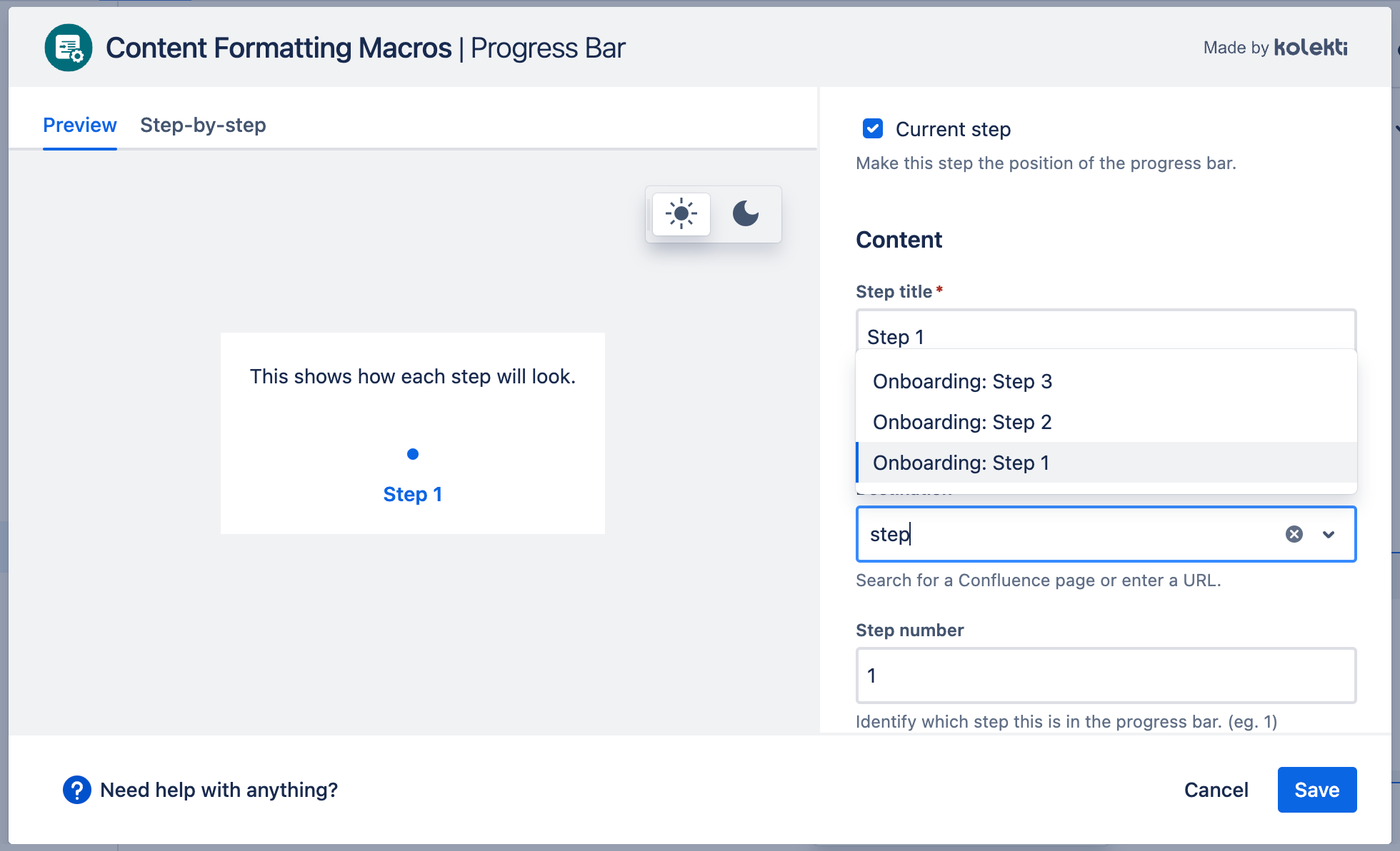Save the progress bar step
The image size is (1400, 851).
tap(1317, 790)
